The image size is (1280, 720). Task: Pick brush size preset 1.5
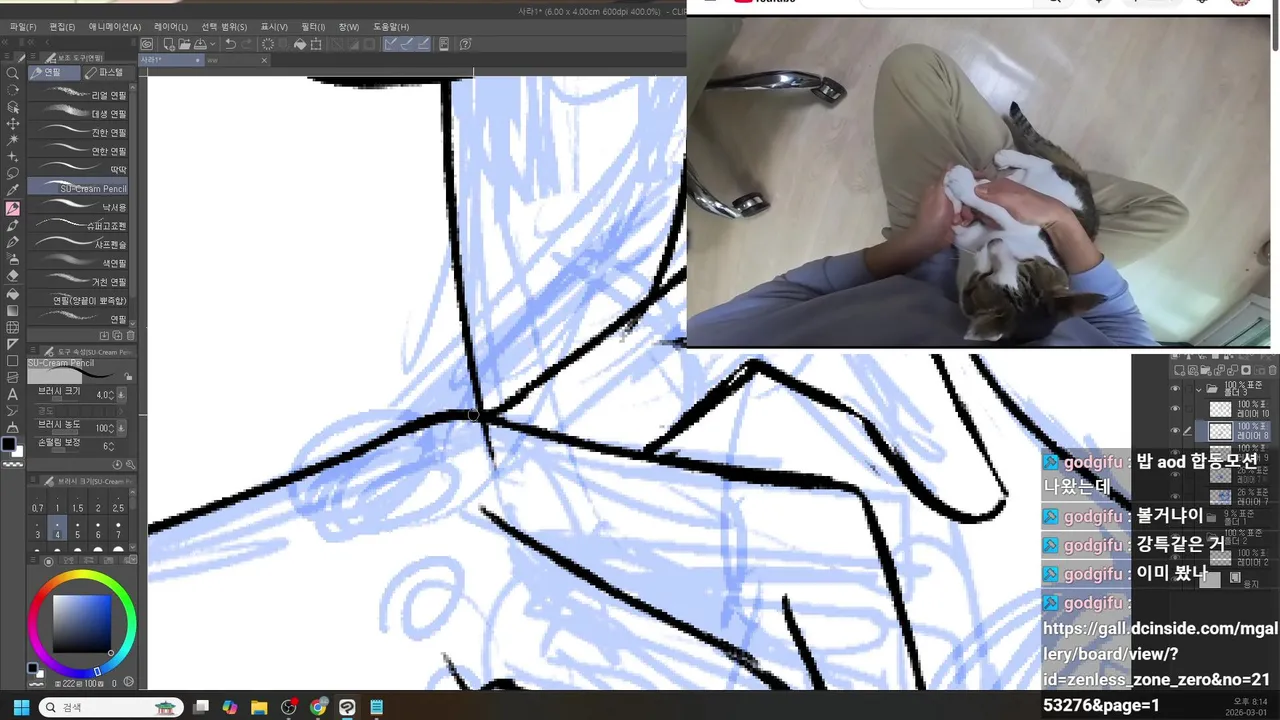(78, 502)
